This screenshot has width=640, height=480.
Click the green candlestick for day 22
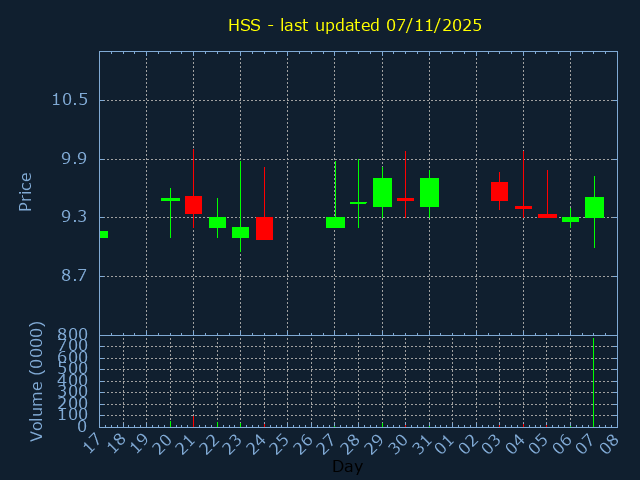(x=217, y=222)
